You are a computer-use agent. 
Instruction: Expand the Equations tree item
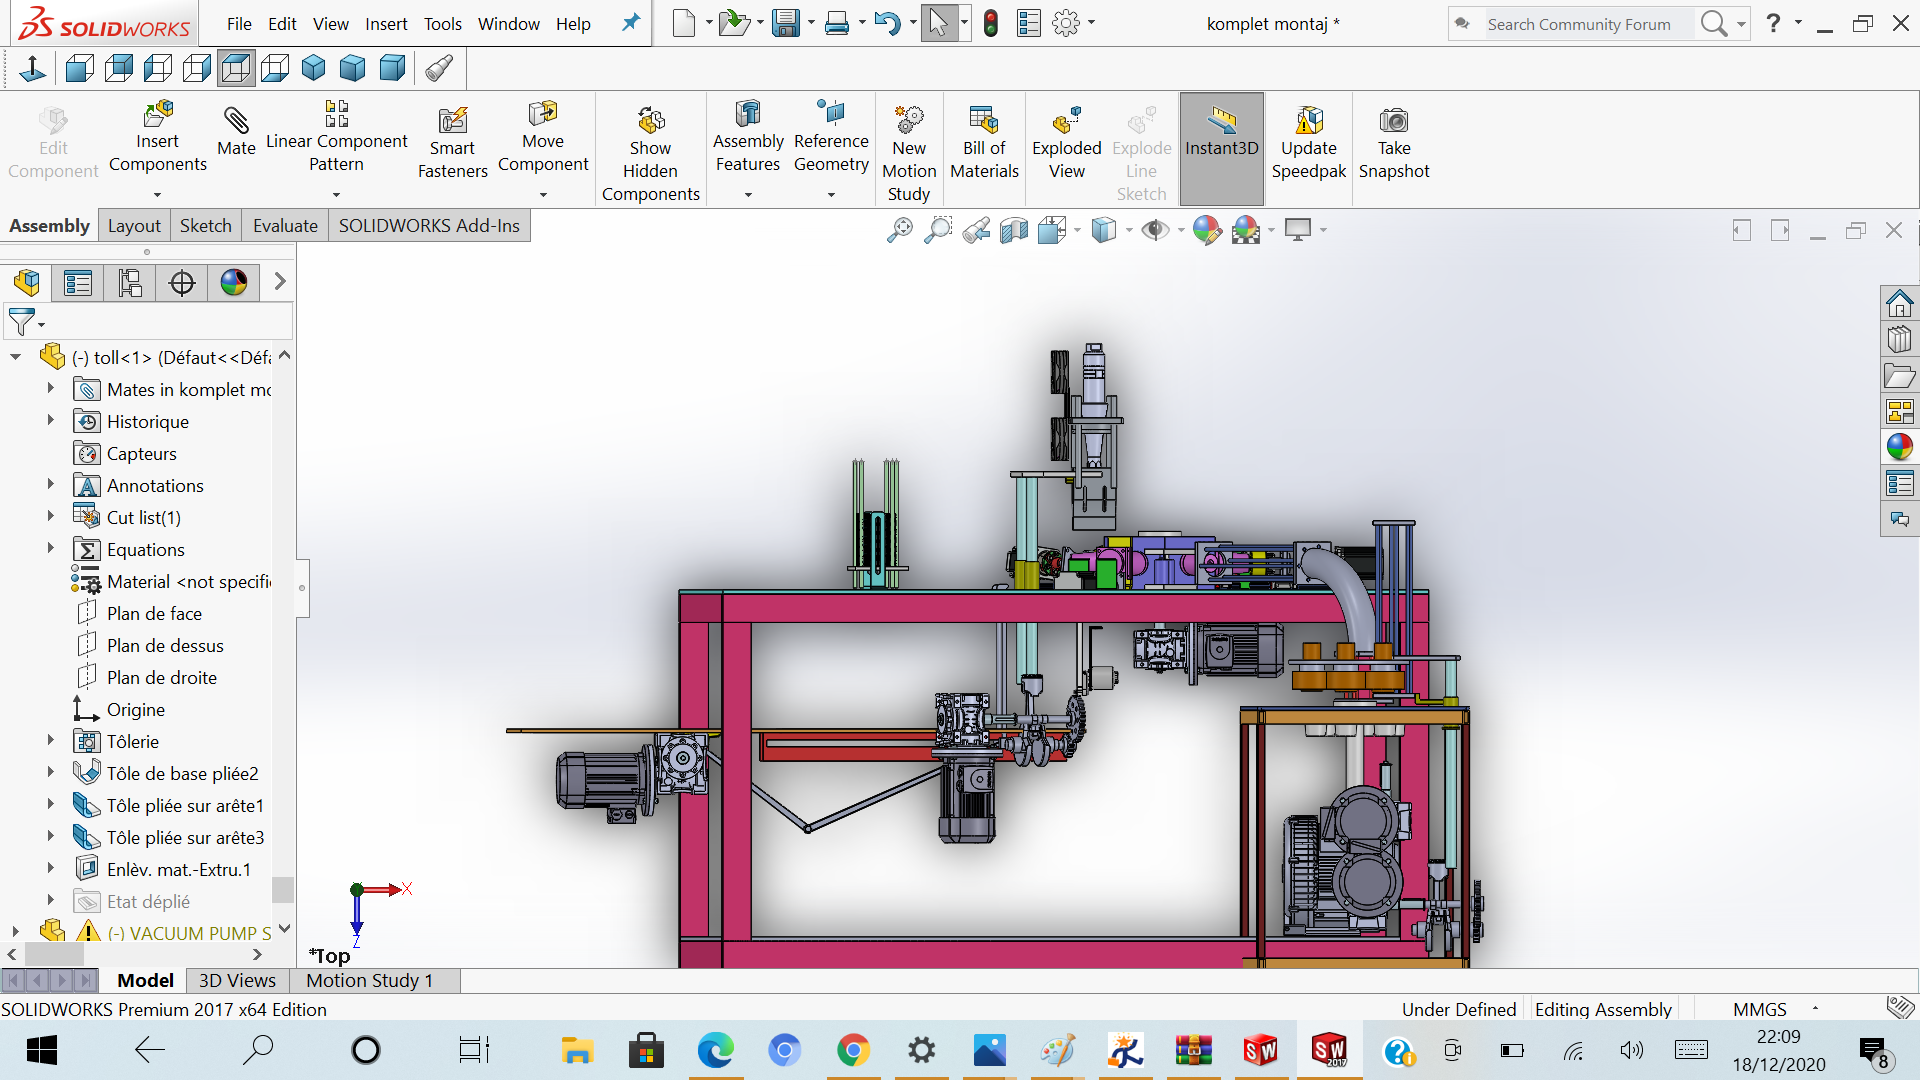50,549
